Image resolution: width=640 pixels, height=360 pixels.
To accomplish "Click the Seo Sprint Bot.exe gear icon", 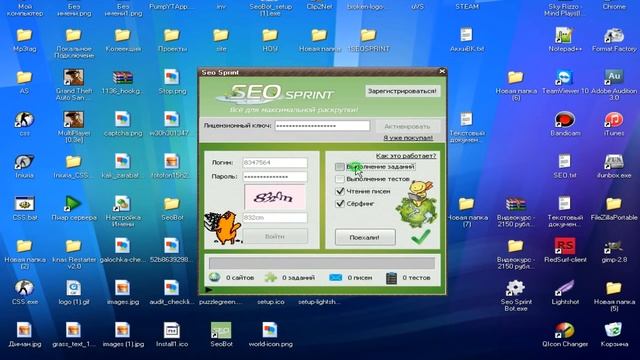I will (516, 288).
